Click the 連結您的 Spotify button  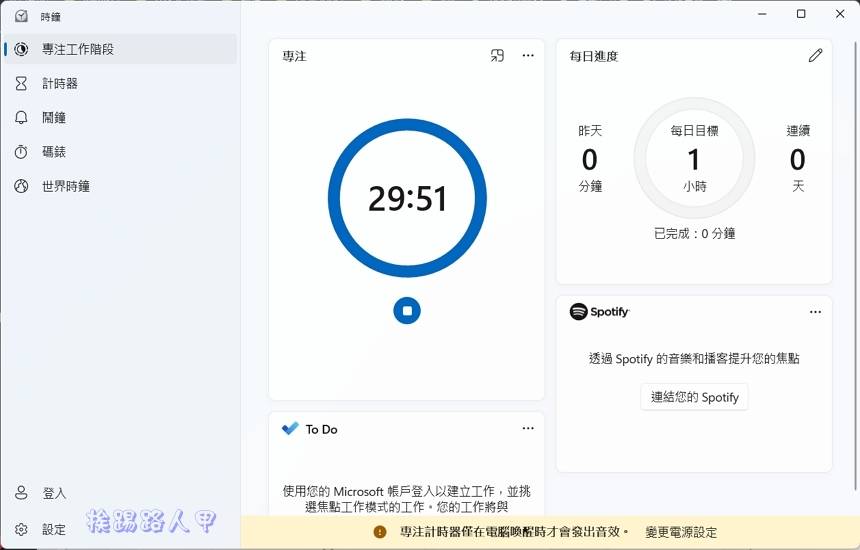(694, 397)
